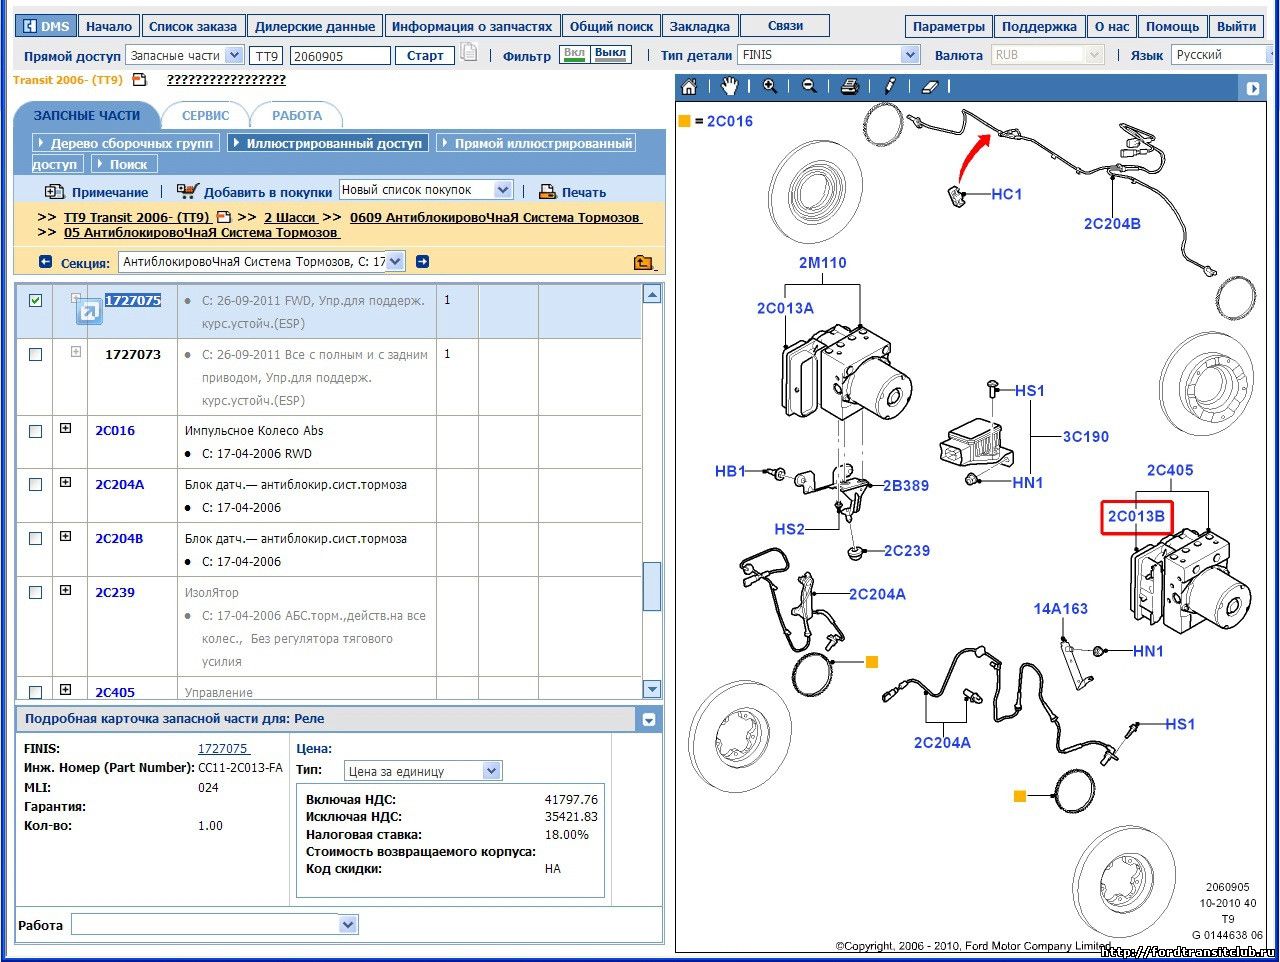The width and height of the screenshot is (1280, 962).
Task: Select the hand pan tool
Action: coord(729,87)
